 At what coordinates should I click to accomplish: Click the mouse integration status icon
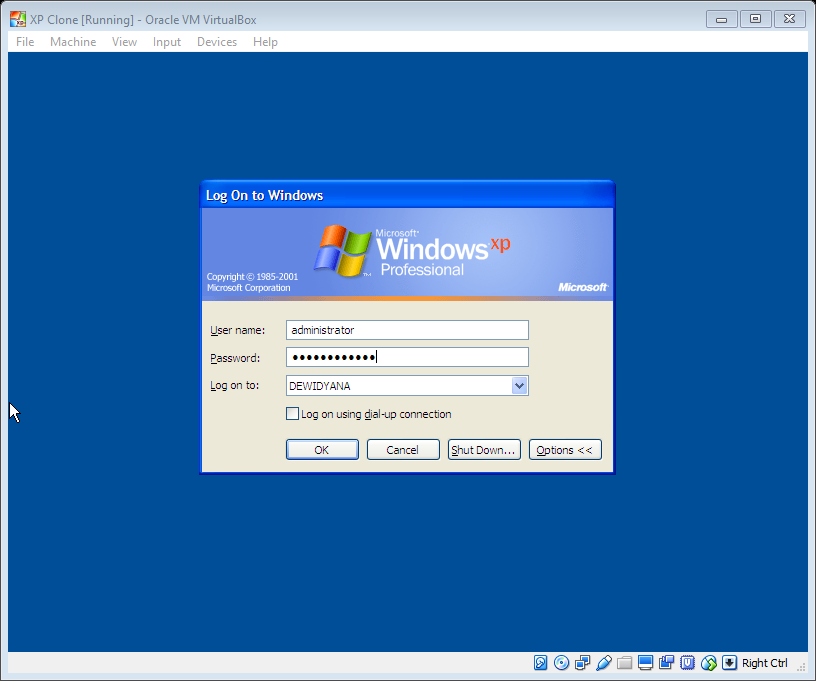pos(708,662)
